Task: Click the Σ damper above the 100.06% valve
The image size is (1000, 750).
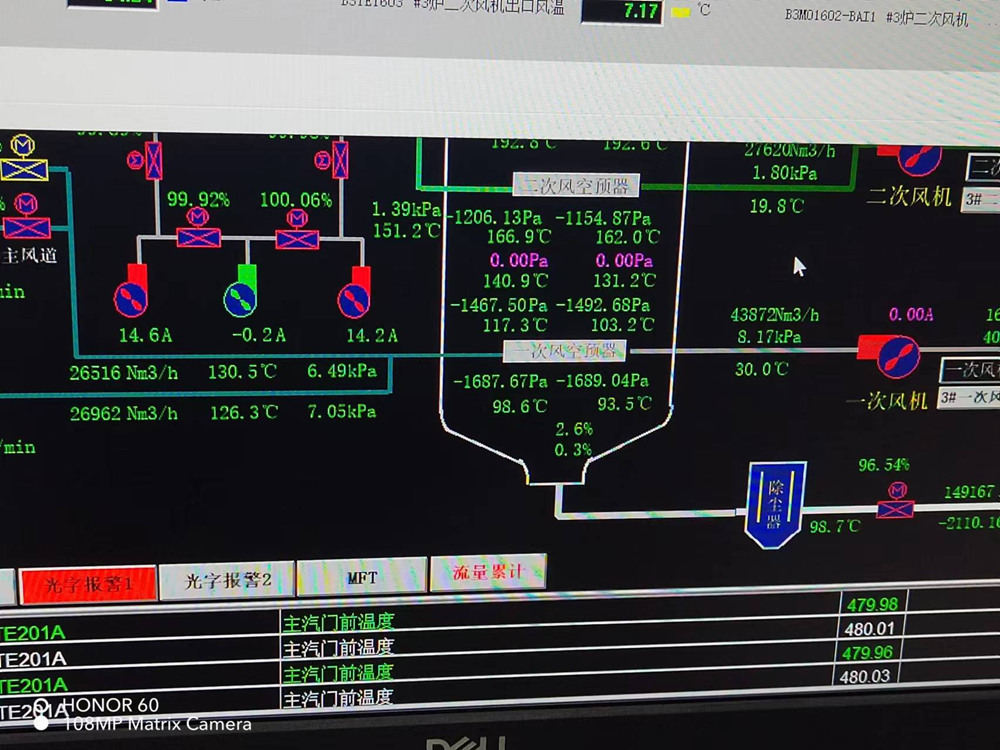Action: (x=339, y=160)
